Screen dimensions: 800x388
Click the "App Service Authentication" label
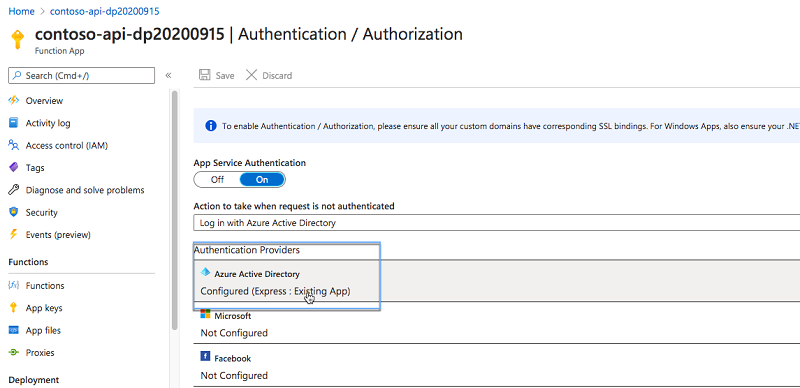pos(250,163)
